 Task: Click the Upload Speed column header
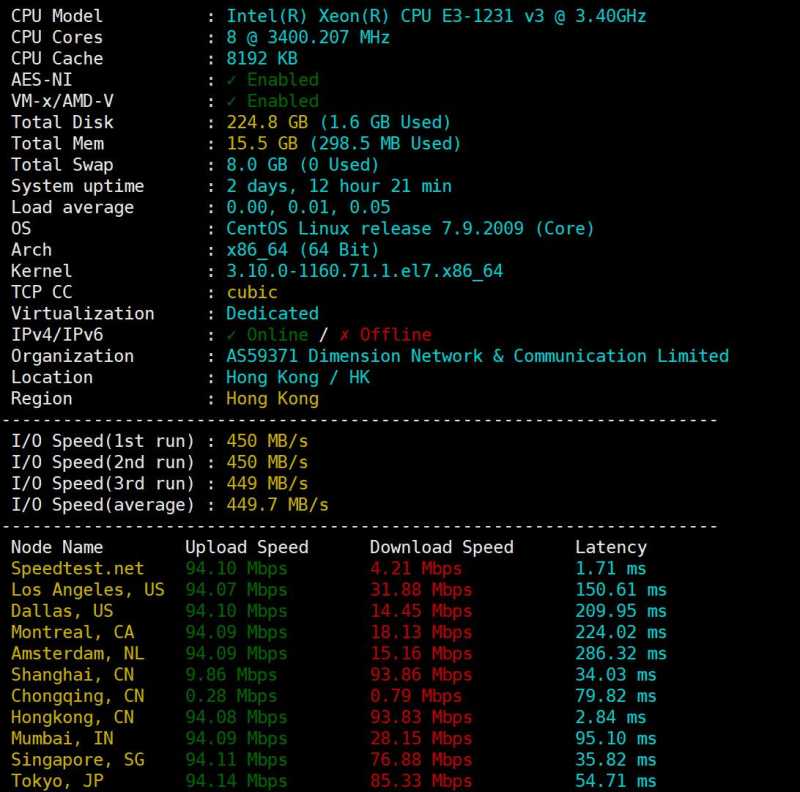(247, 548)
